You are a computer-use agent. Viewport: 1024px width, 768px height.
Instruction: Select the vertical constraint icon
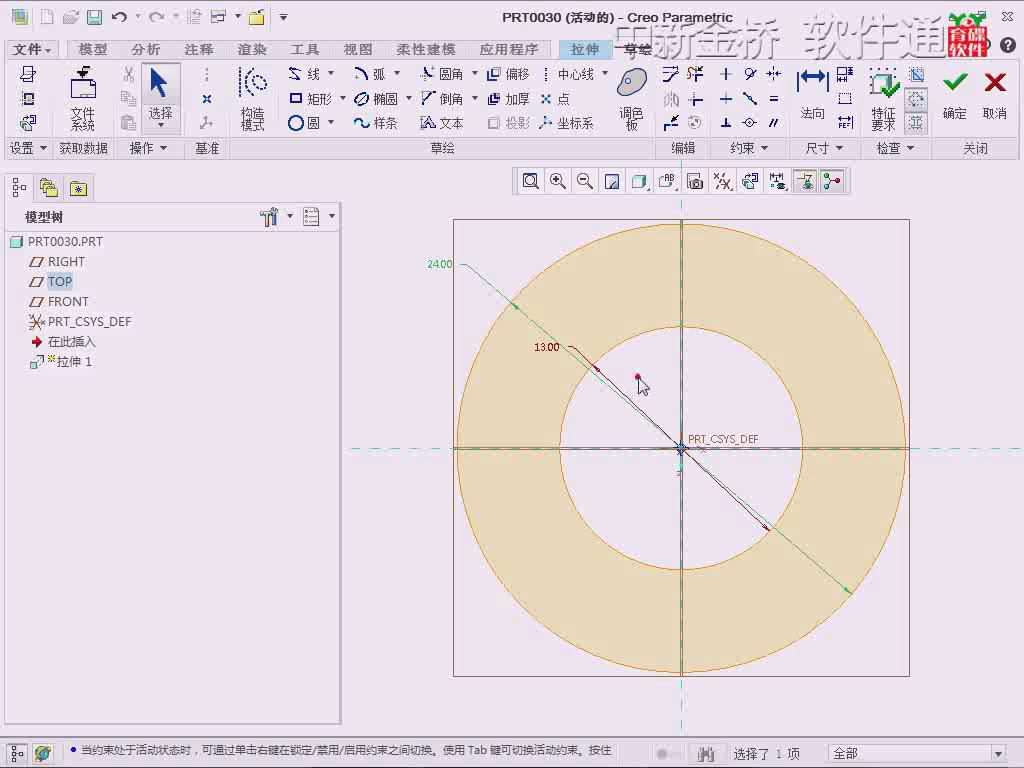tap(726, 74)
